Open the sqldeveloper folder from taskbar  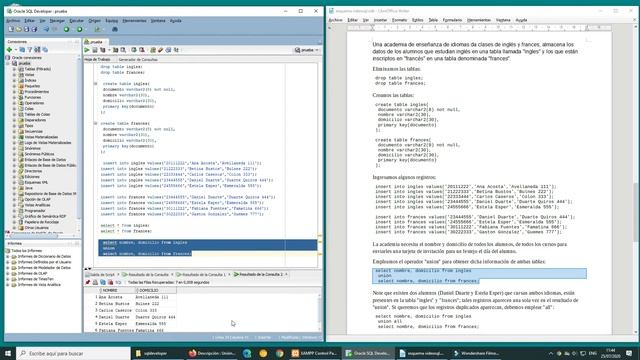click(152, 353)
